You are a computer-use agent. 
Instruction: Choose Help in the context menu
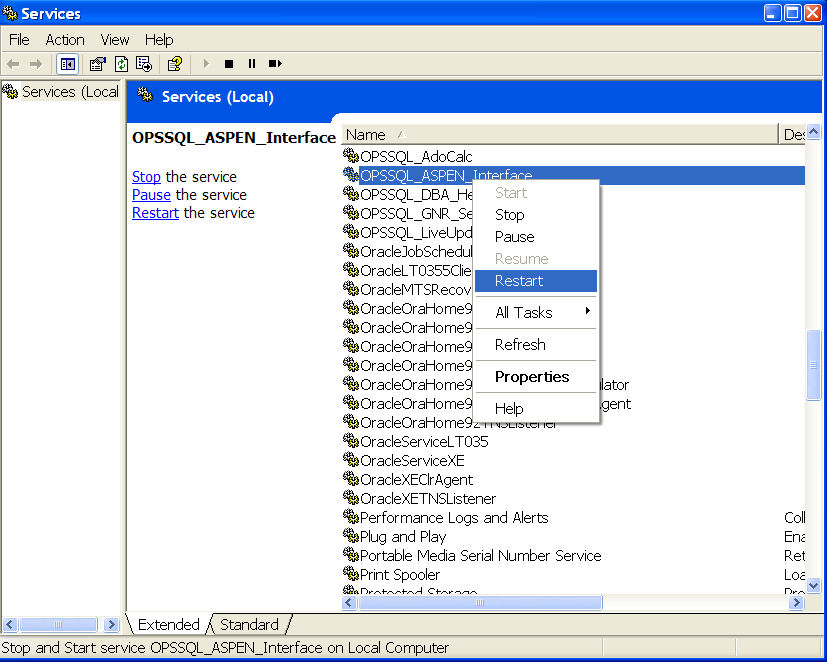coord(536,408)
